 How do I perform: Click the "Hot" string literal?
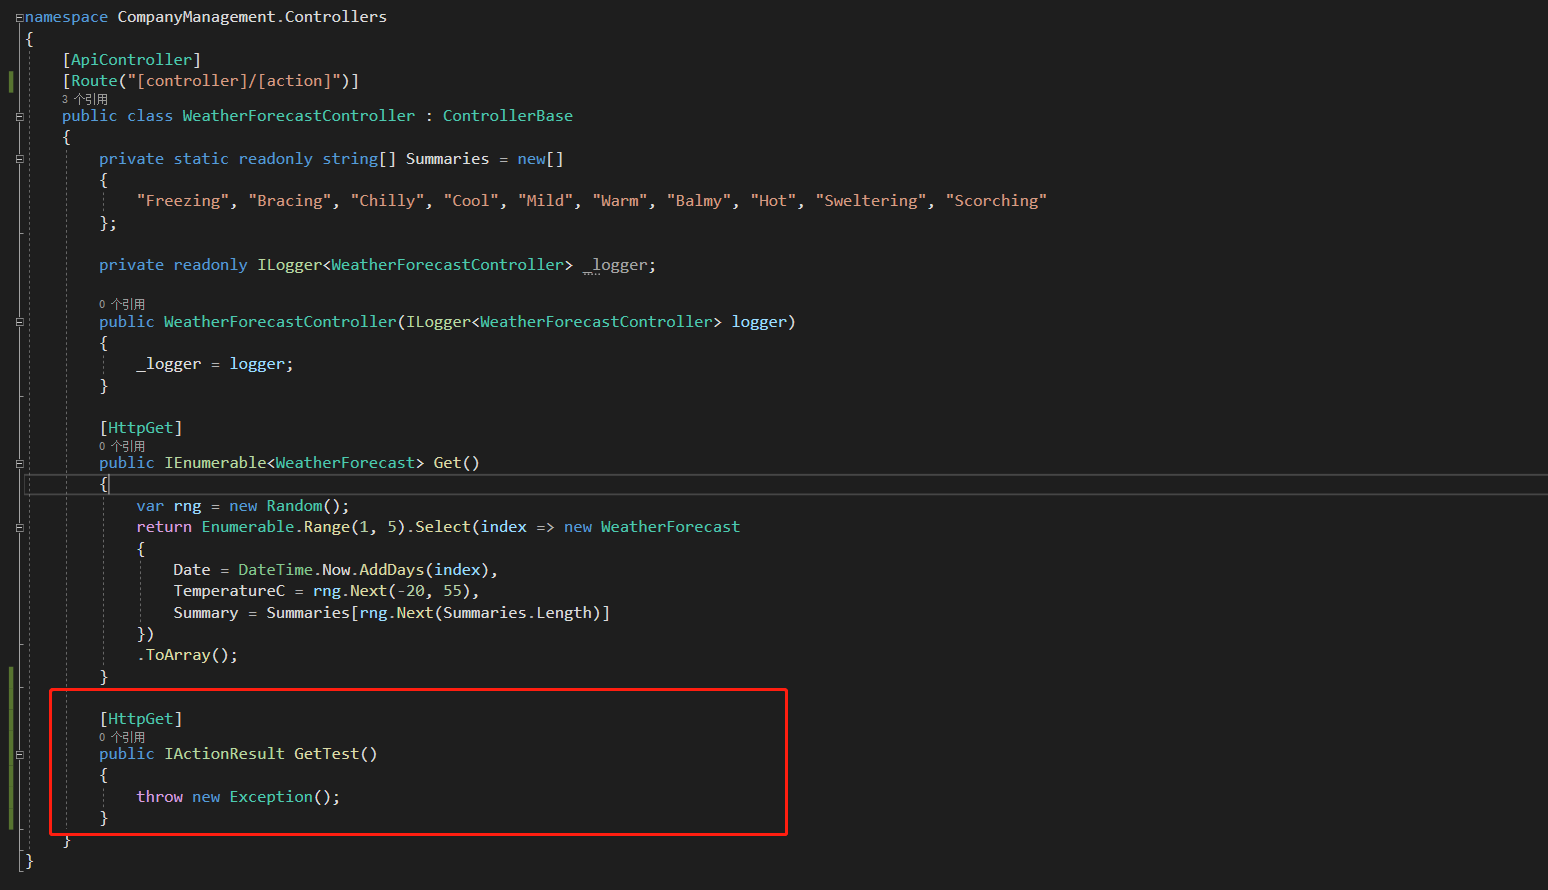[773, 201]
